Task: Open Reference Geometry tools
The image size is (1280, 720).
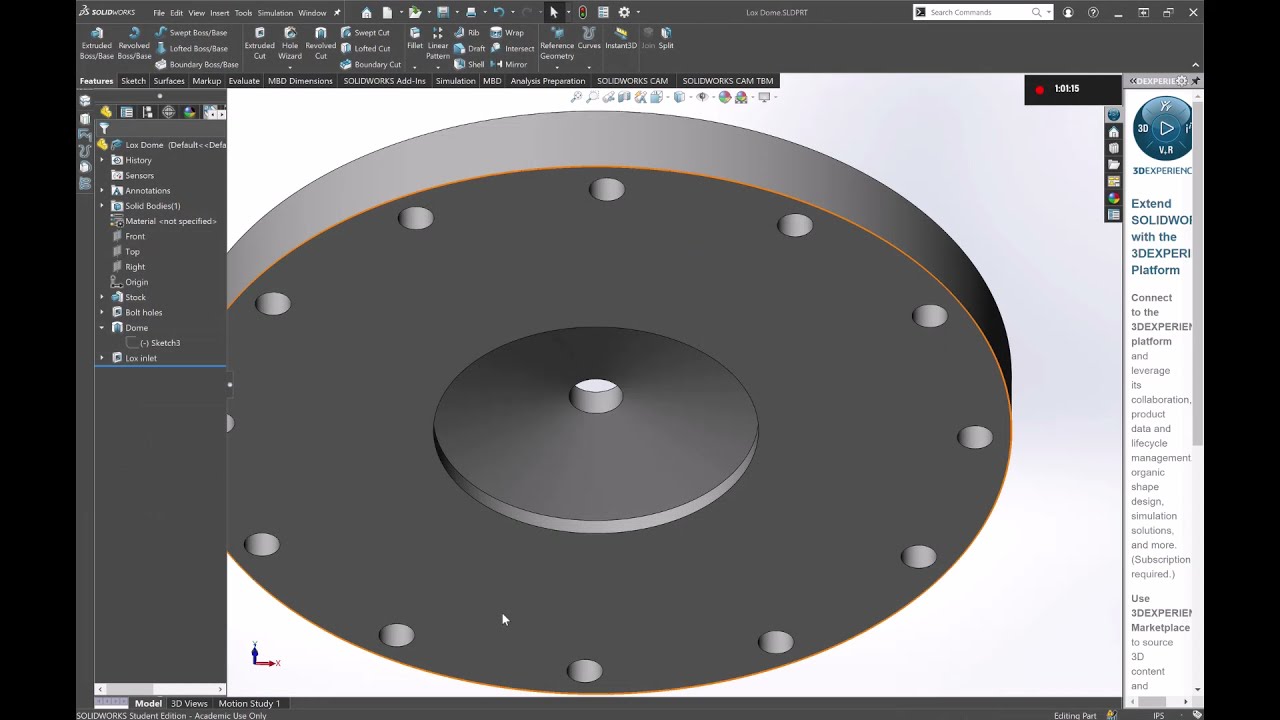Action: tap(557, 44)
